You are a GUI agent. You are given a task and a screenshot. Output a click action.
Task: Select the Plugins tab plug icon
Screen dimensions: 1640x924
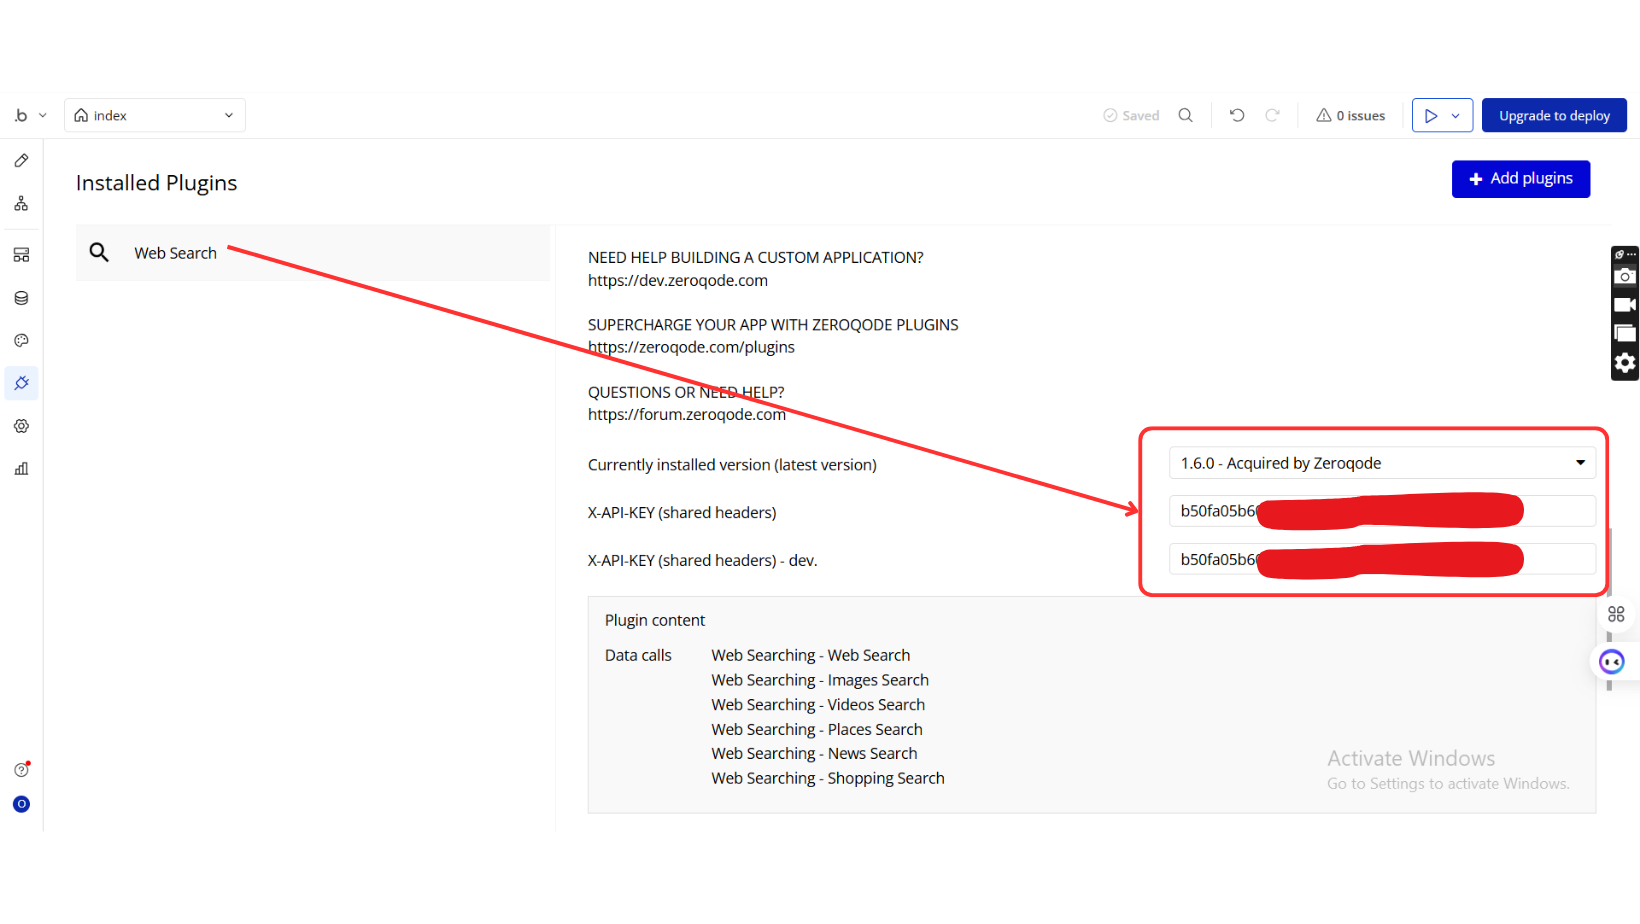(21, 383)
